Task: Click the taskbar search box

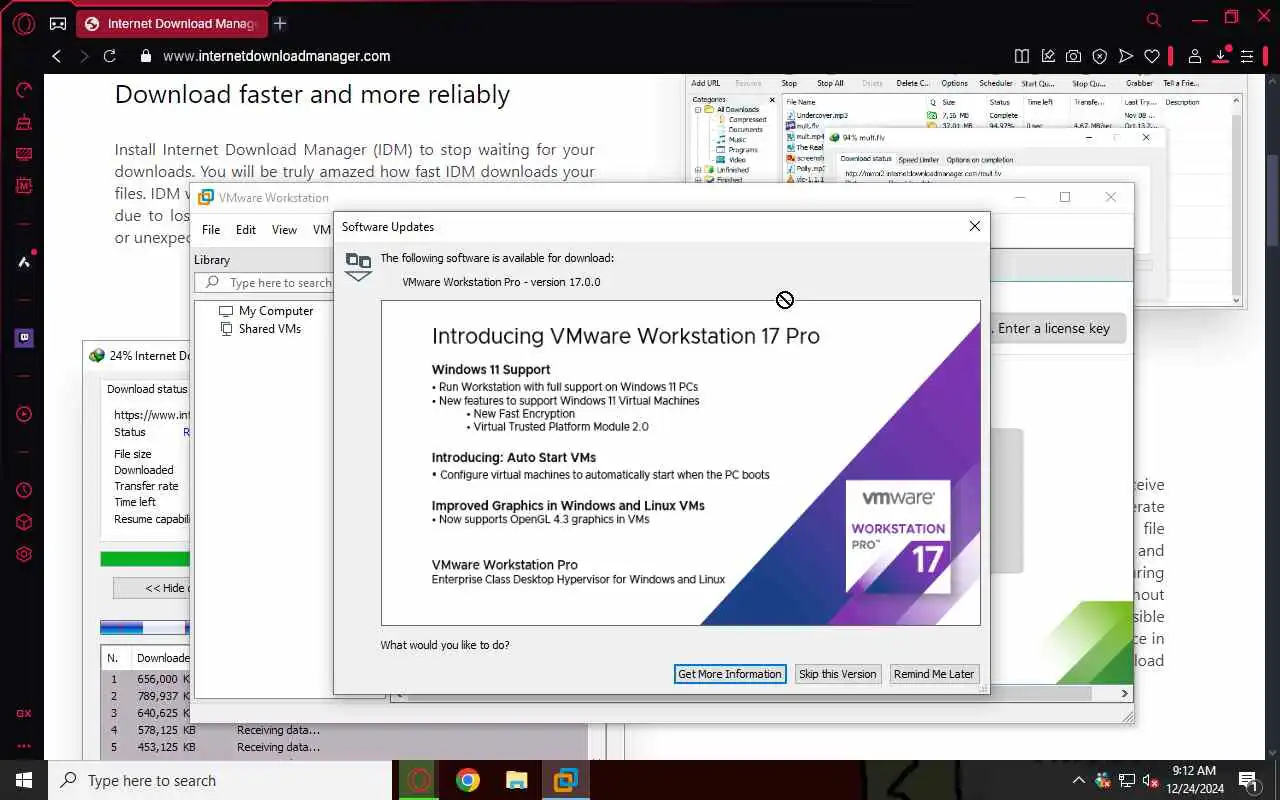Action: [x=220, y=780]
